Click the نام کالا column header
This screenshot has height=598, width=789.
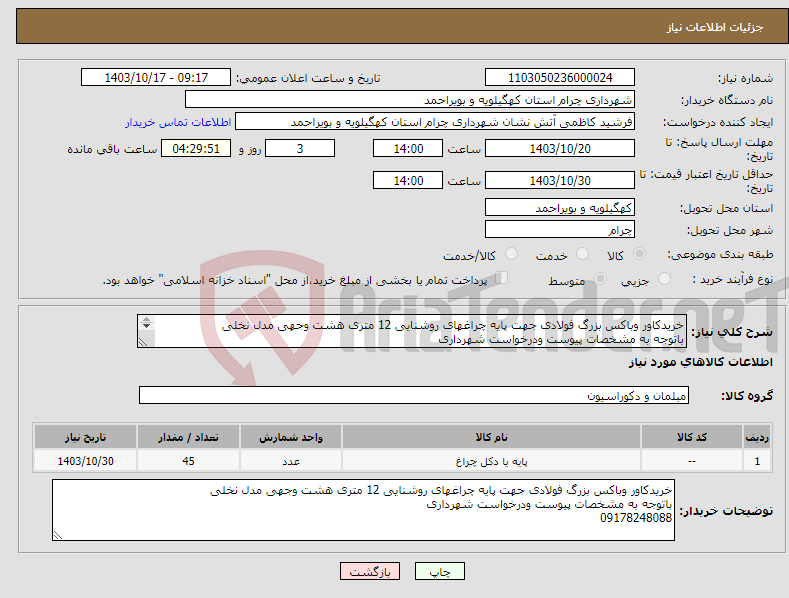point(491,437)
